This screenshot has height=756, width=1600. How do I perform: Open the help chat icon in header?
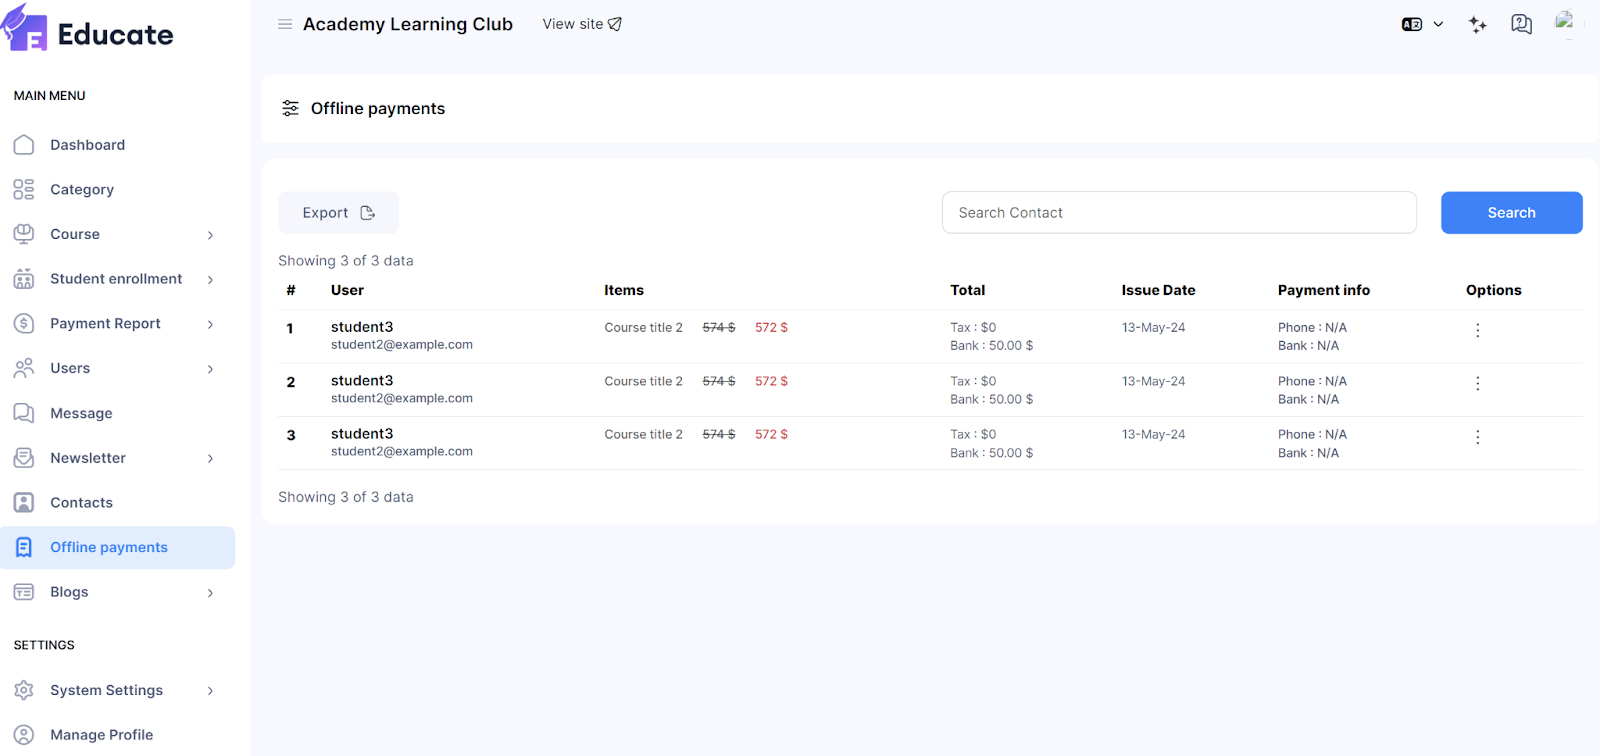(1521, 25)
